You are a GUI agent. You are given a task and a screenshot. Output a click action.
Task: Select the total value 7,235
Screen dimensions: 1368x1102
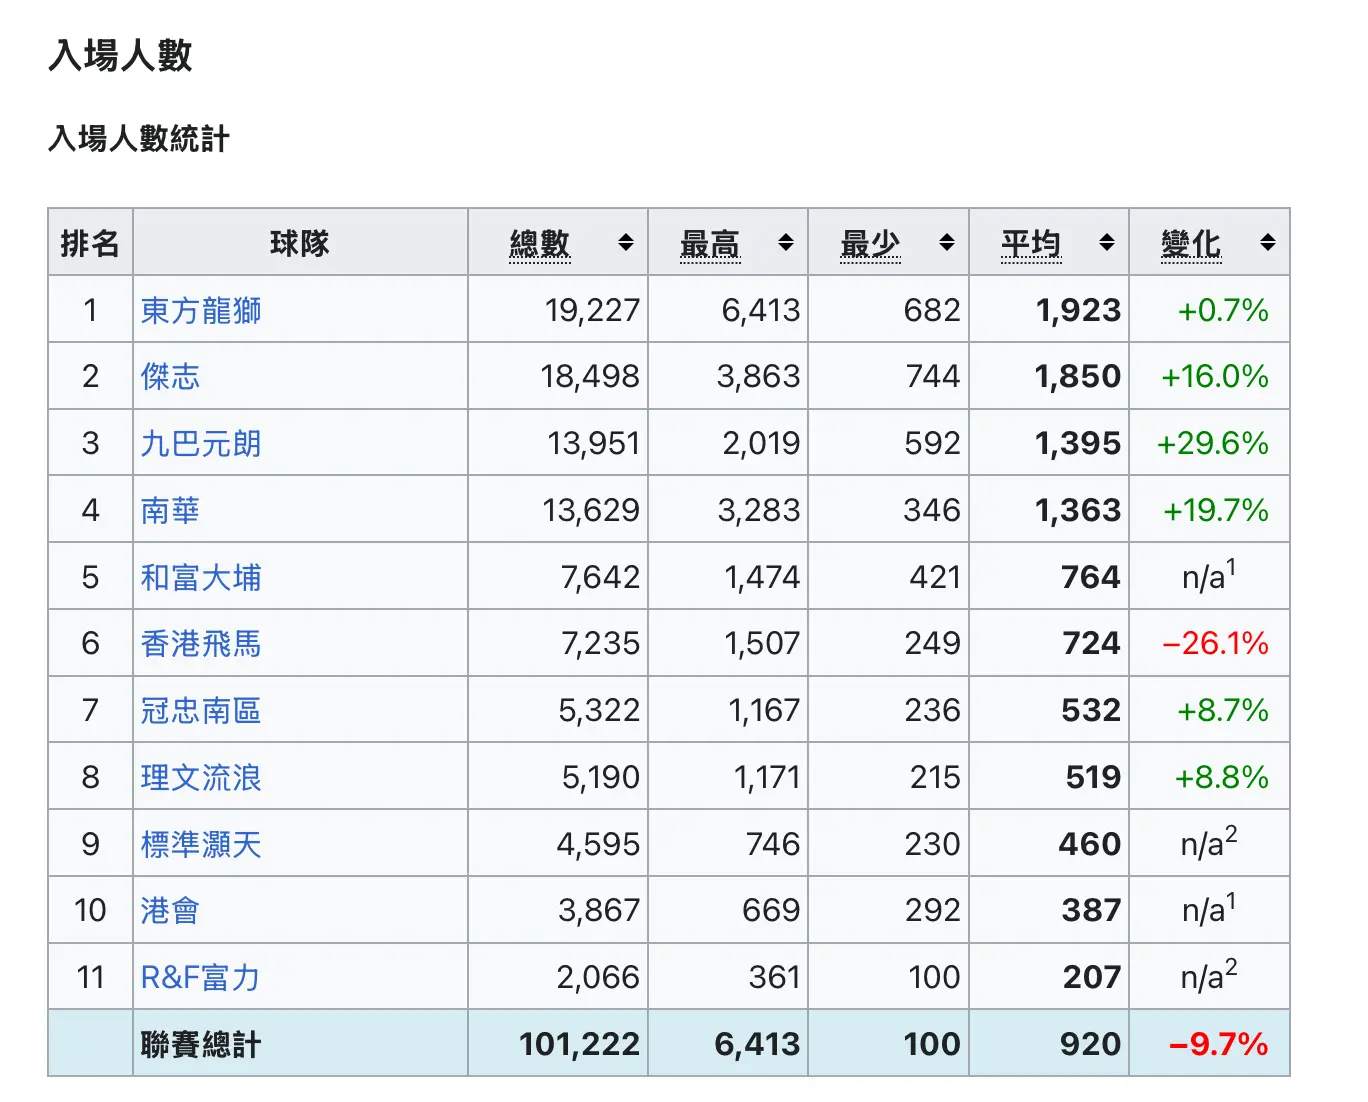pyautogui.click(x=600, y=643)
